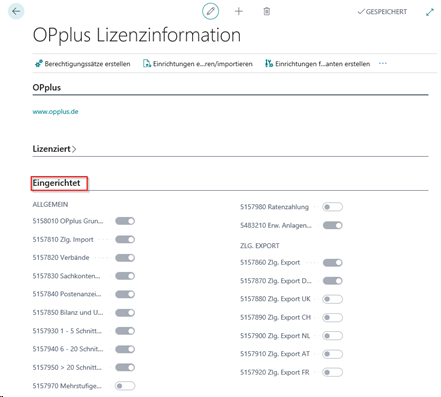
Task: Toggle 5157820 Verbände switch
Action: point(125,258)
